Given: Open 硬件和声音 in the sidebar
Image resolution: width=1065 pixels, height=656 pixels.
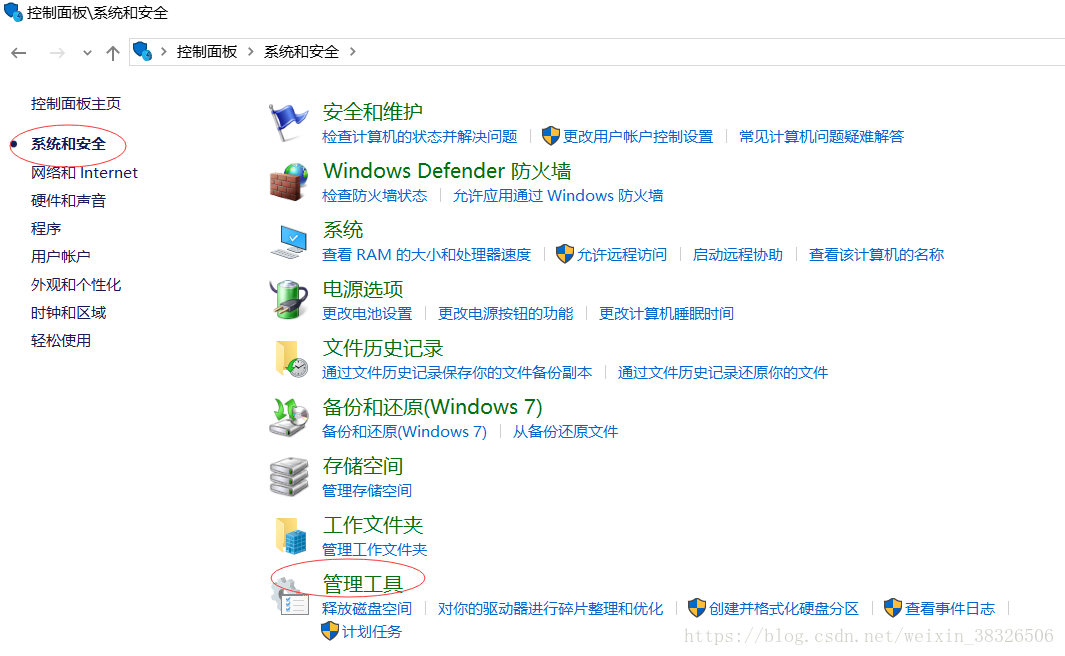Looking at the screenshot, I should (68, 200).
